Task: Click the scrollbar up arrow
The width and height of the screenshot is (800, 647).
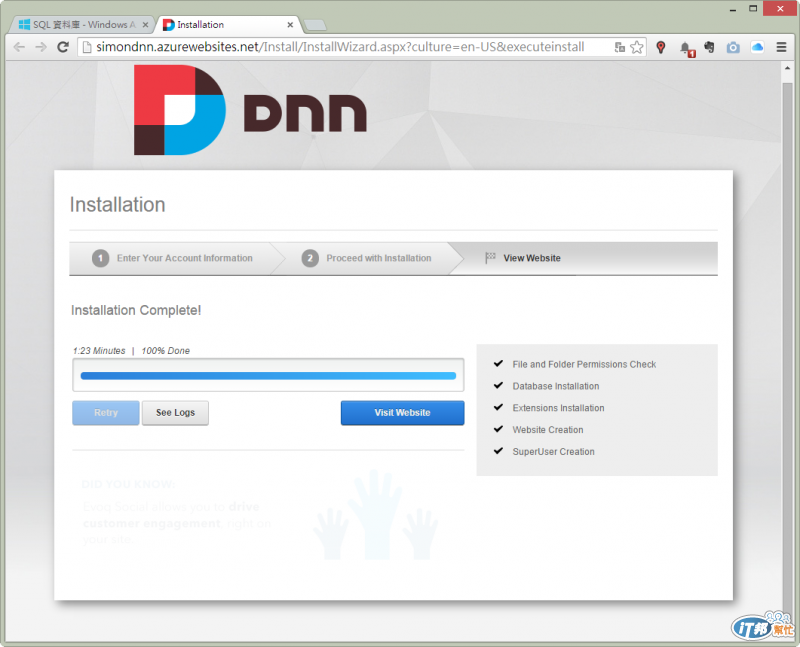Action: pyautogui.click(x=787, y=68)
